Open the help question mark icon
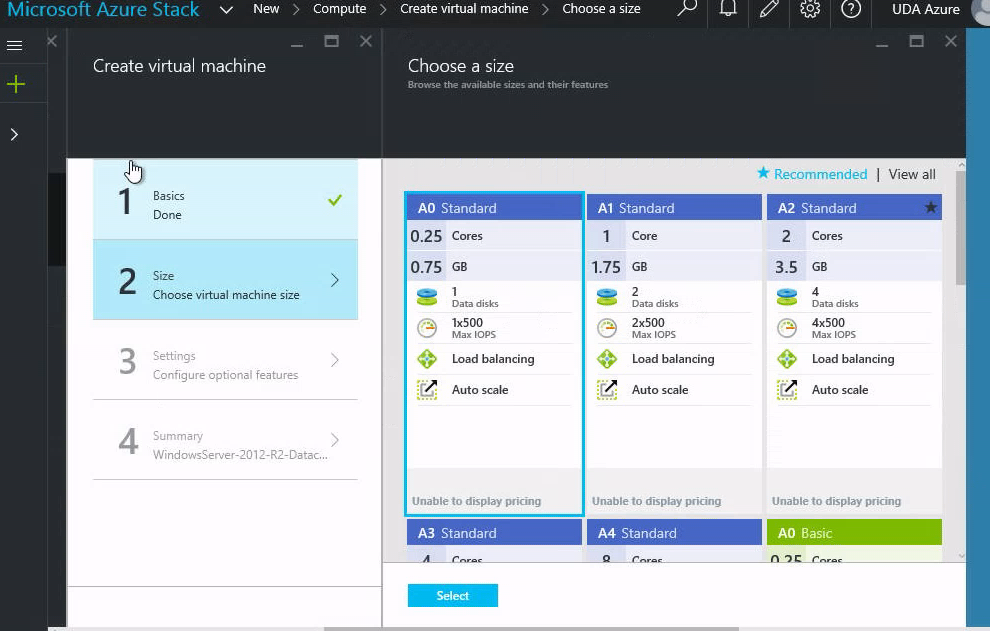The width and height of the screenshot is (990, 631). tap(851, 9)
